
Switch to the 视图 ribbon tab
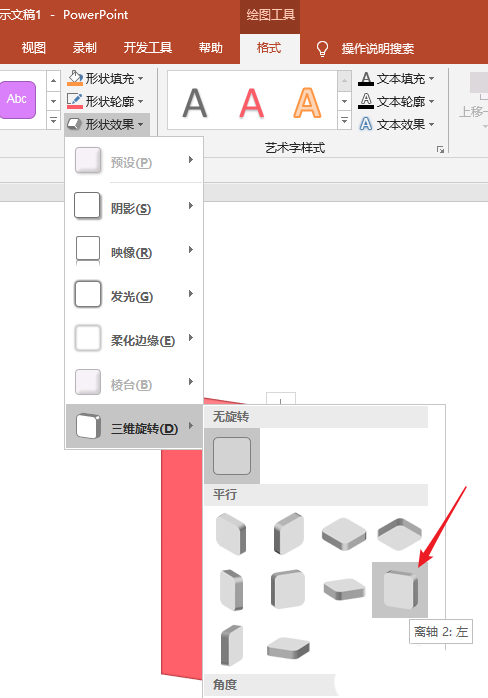tap(34, 48)
